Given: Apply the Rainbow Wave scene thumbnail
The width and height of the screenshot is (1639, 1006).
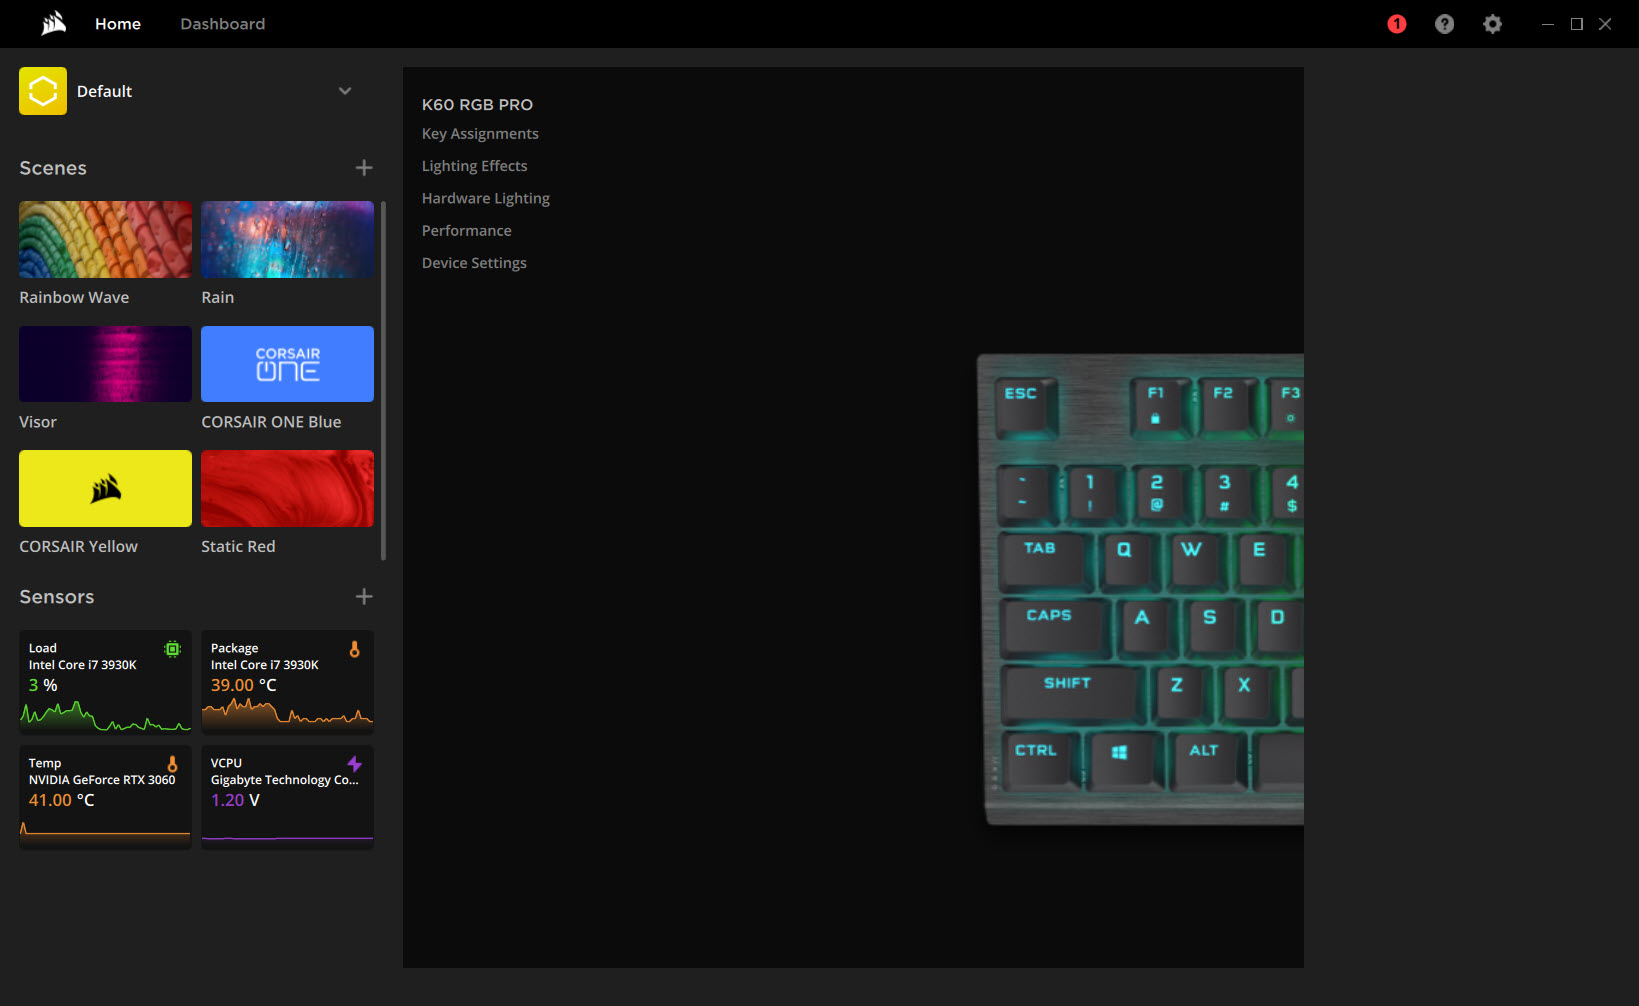Looking at the screenshot, I should 105,240.
